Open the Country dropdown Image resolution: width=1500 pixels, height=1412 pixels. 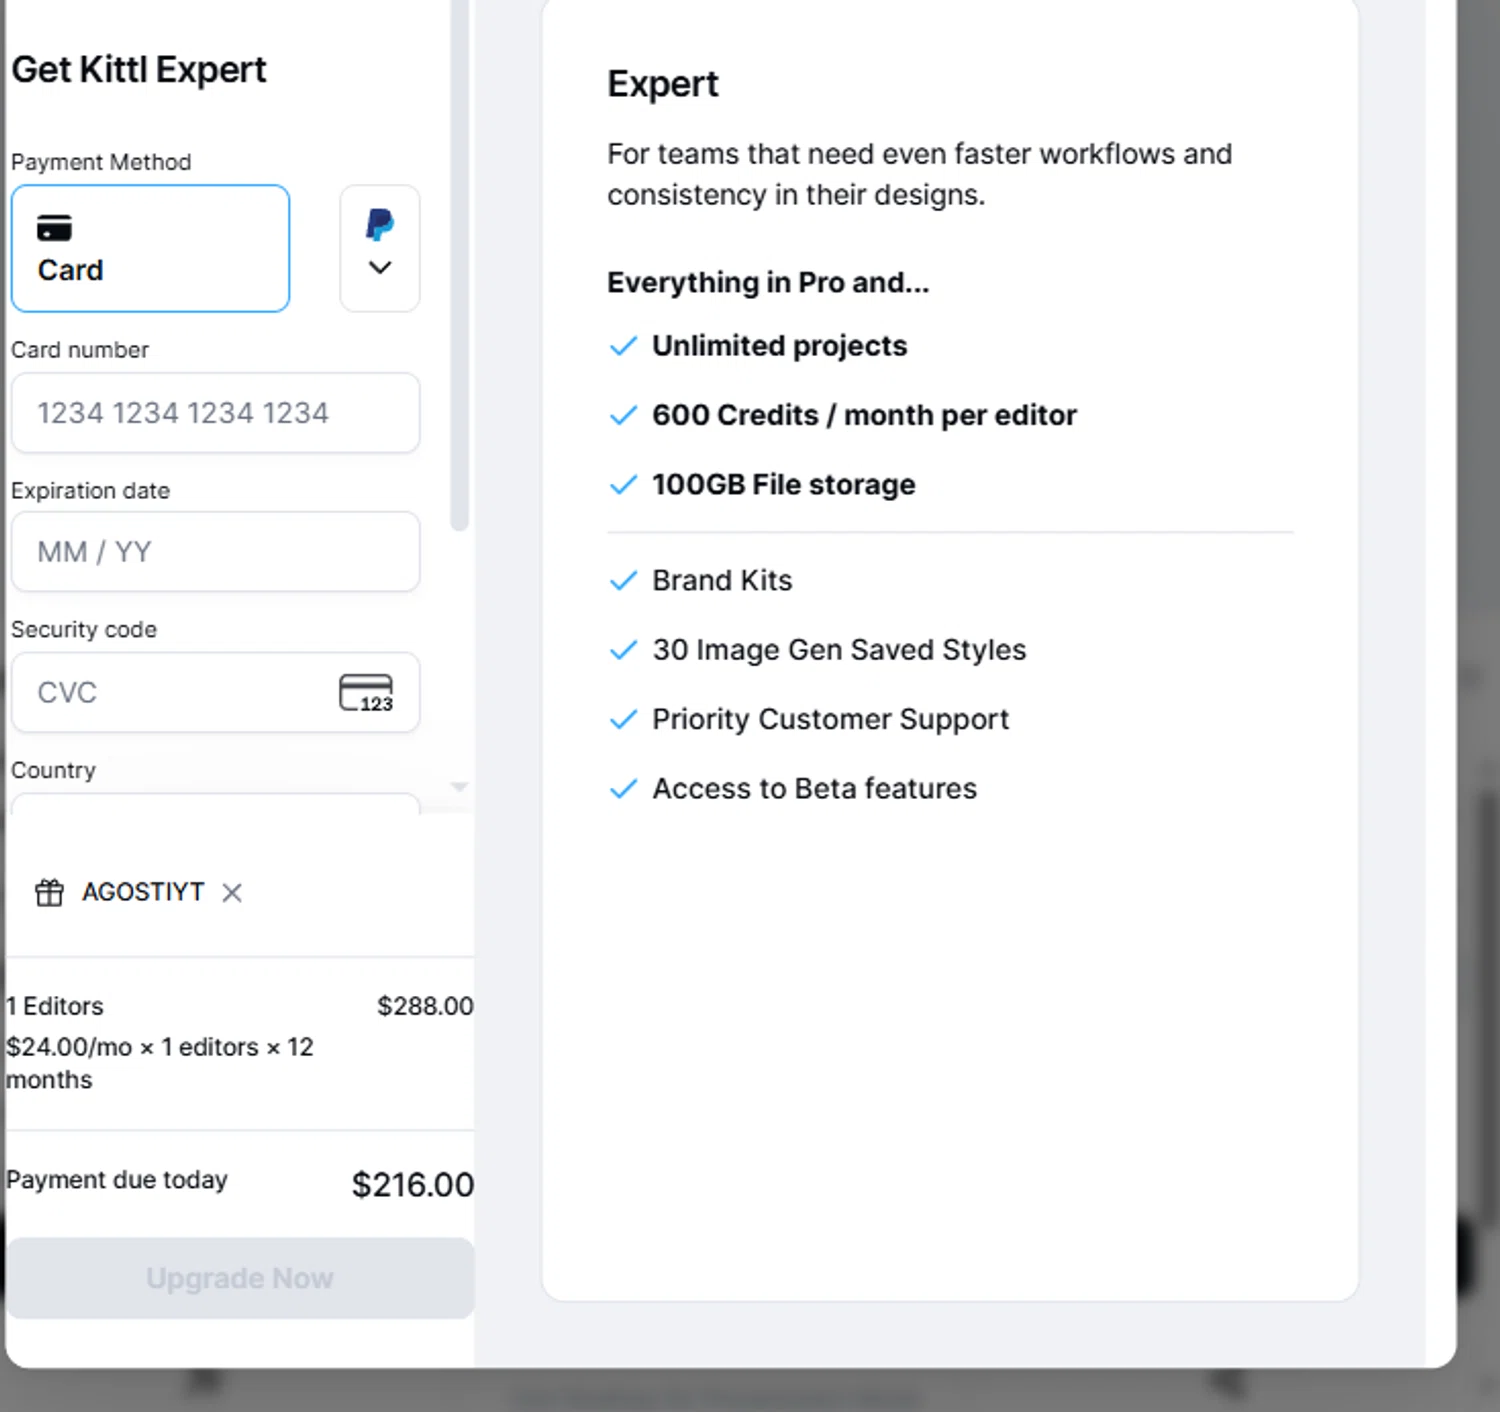tap(215, 803)
